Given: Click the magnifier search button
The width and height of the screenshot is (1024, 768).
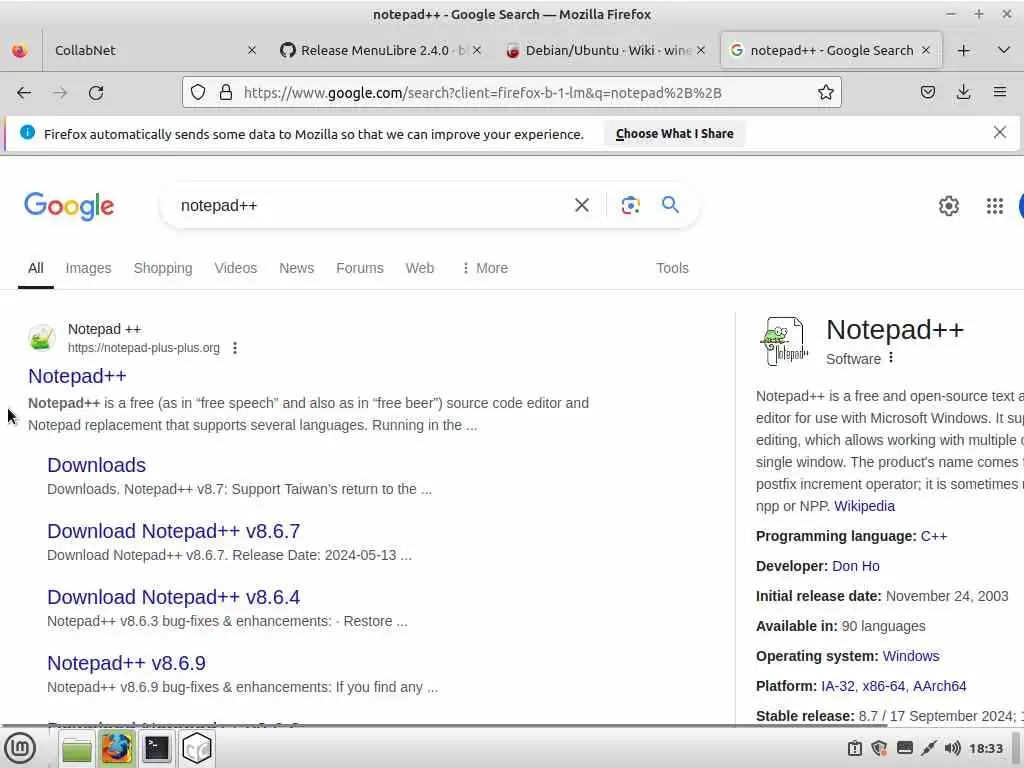Looking at the screenshot, I should click(670, 205).
